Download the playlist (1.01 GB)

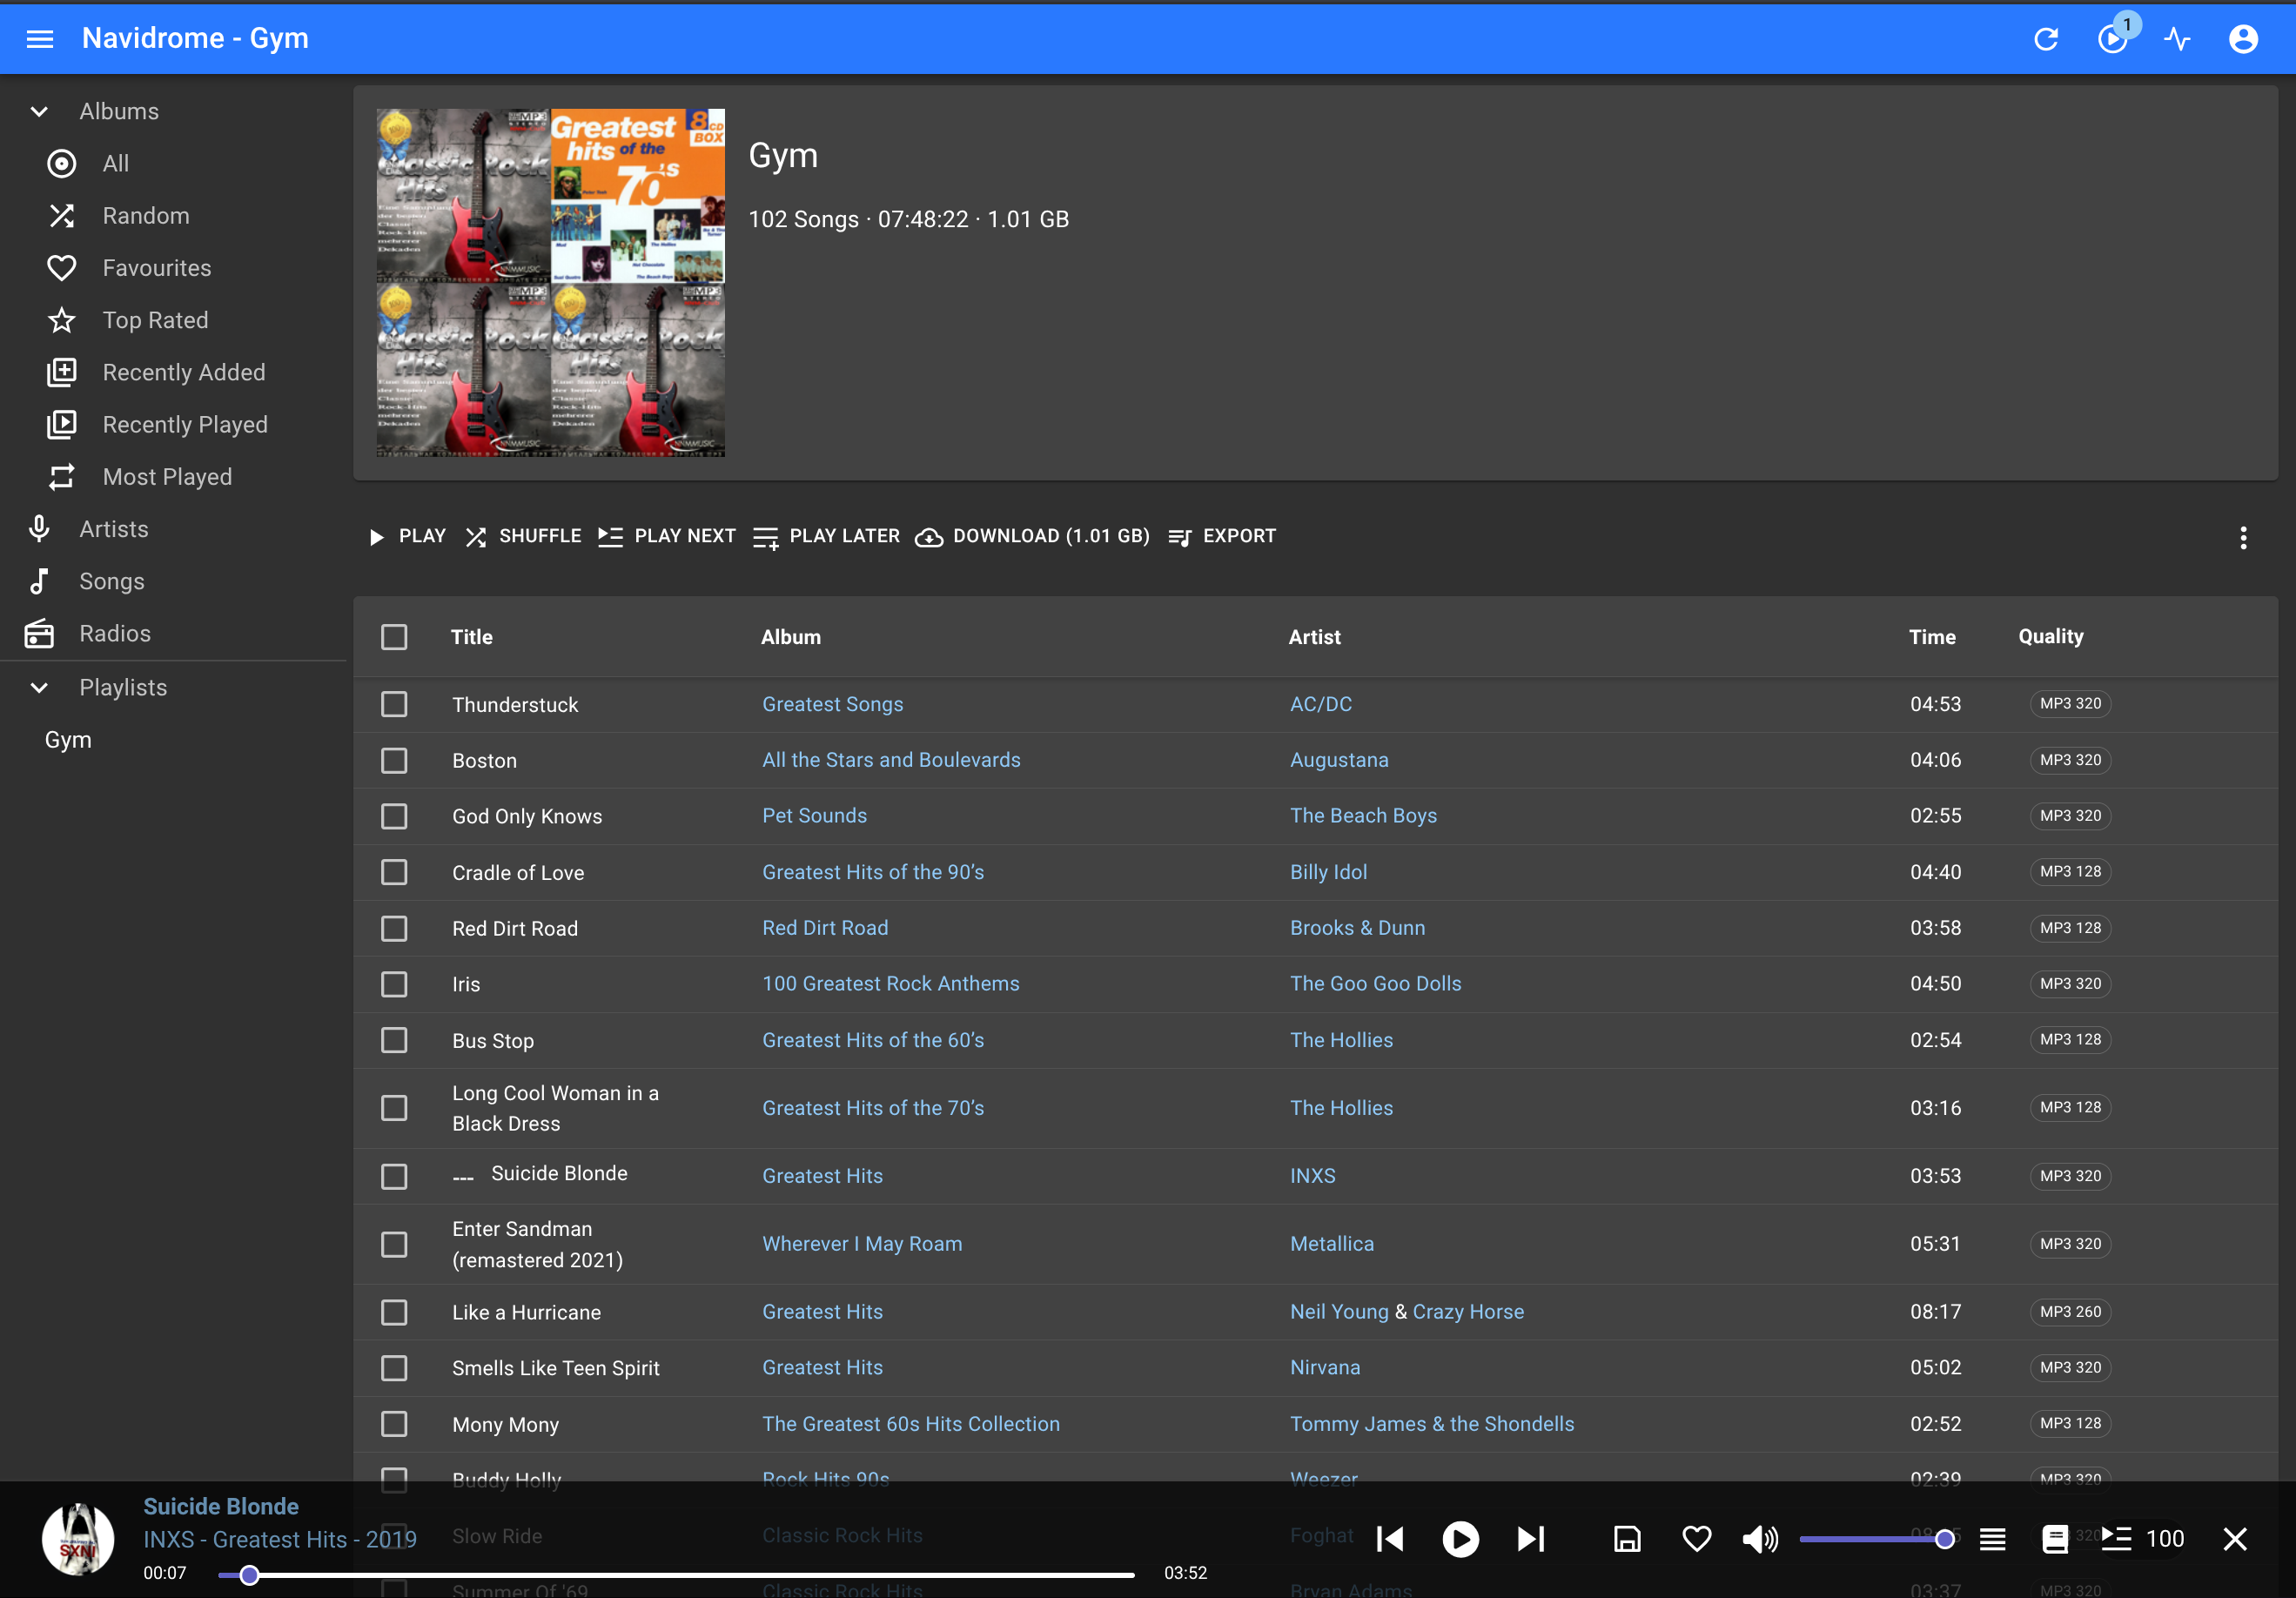1033,537
